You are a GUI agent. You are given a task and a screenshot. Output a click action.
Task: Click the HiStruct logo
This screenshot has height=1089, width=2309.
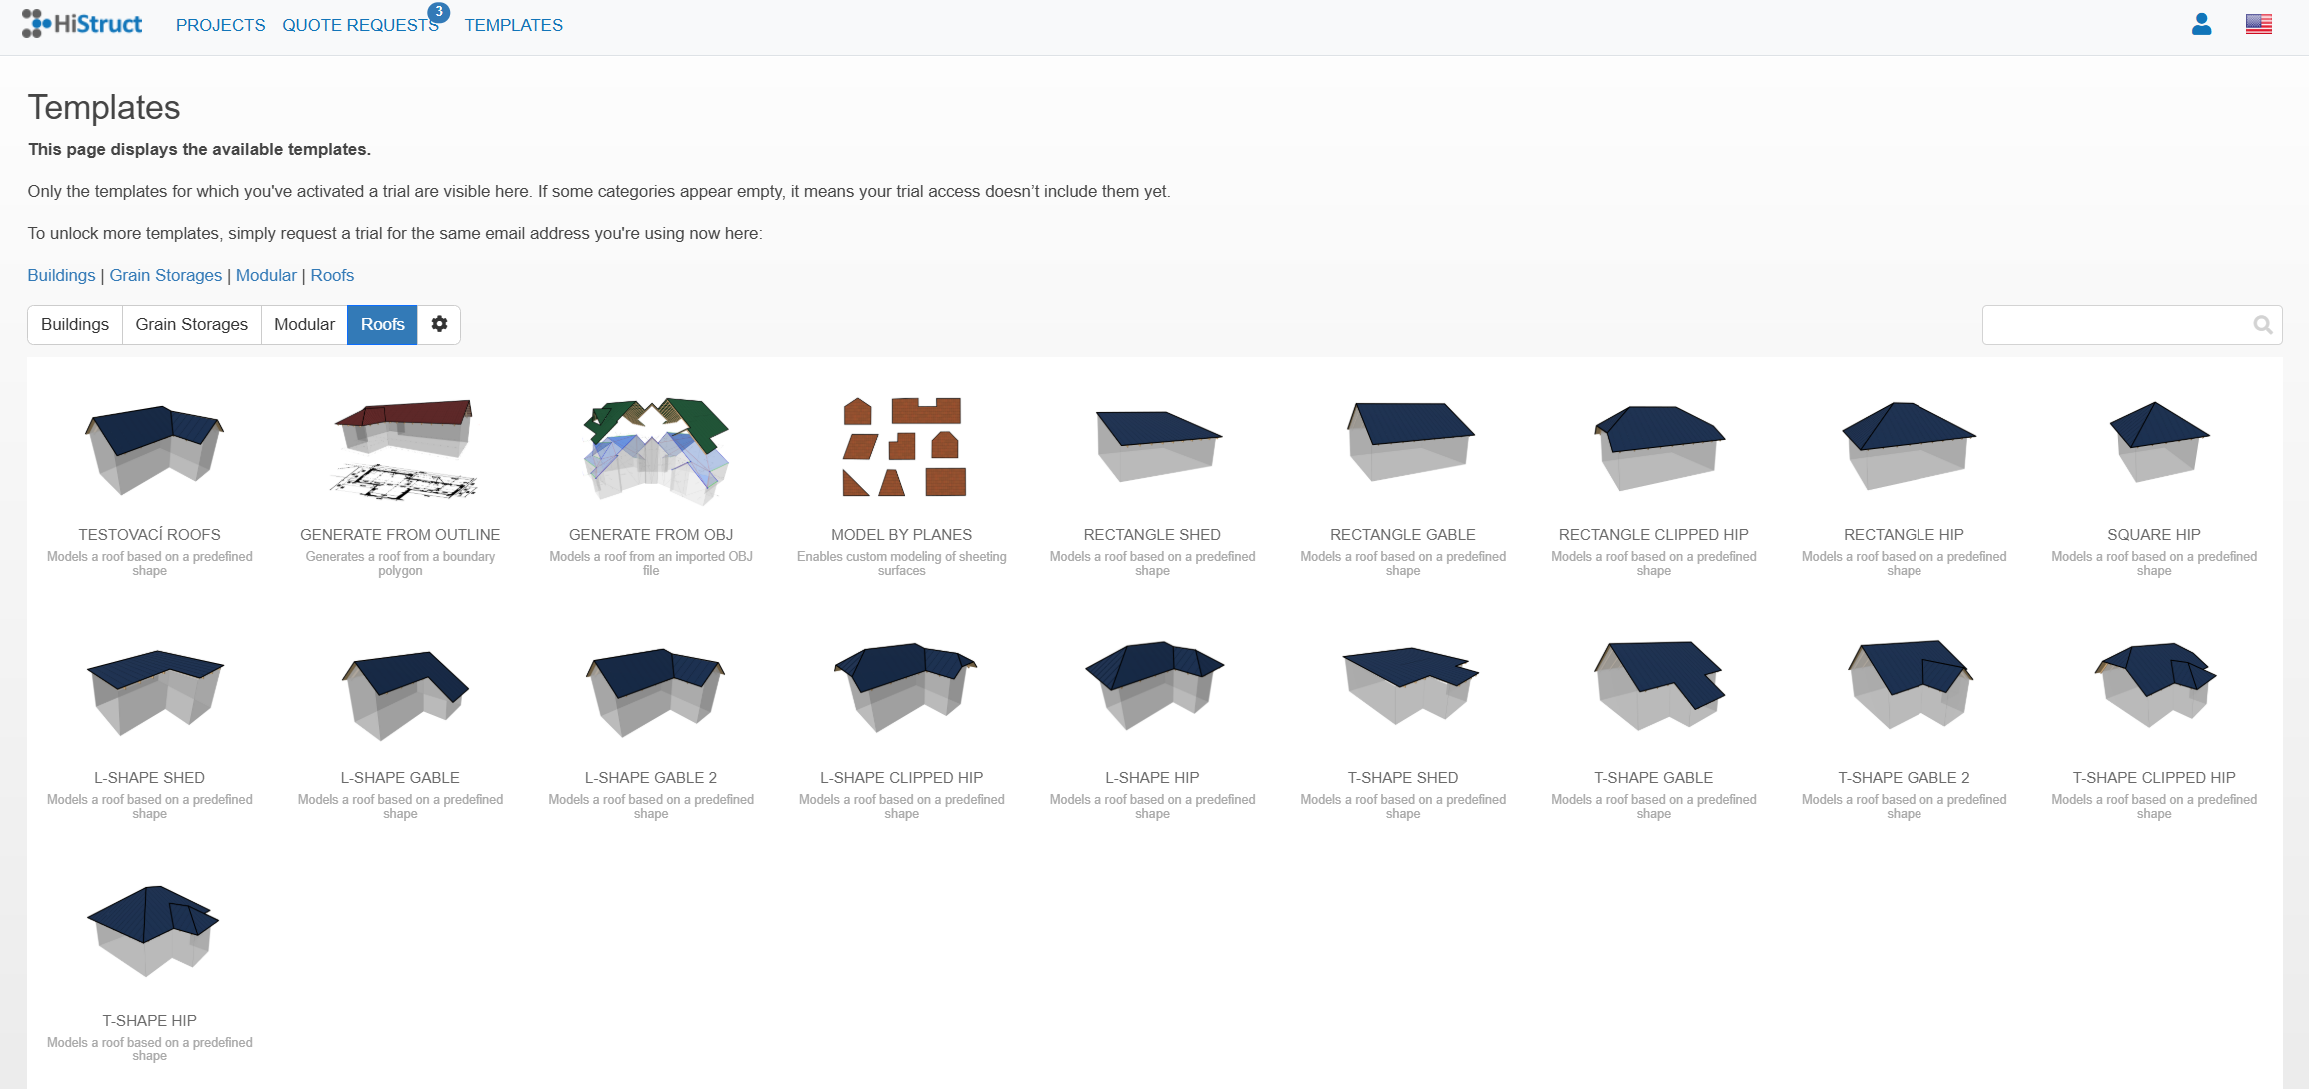click(x=83, y=23)
